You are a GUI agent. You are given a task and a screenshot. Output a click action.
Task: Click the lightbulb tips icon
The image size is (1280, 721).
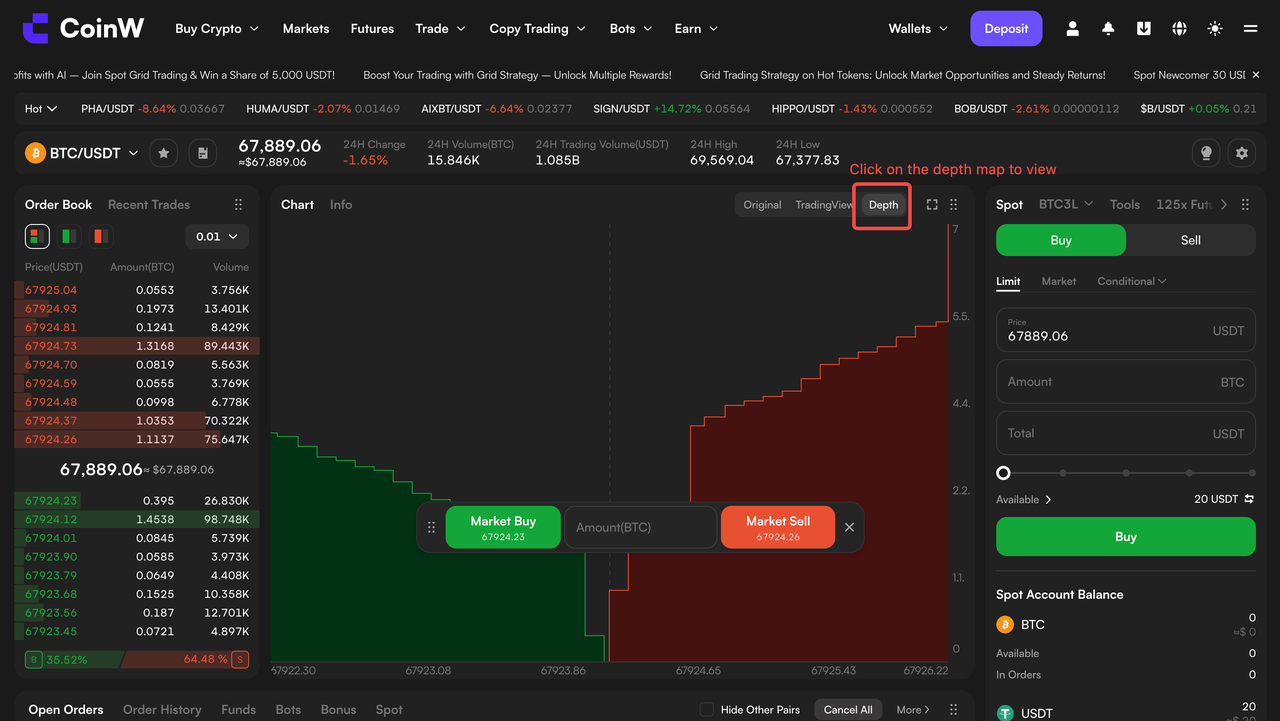pyautogui.click(x=1206, y=153)
